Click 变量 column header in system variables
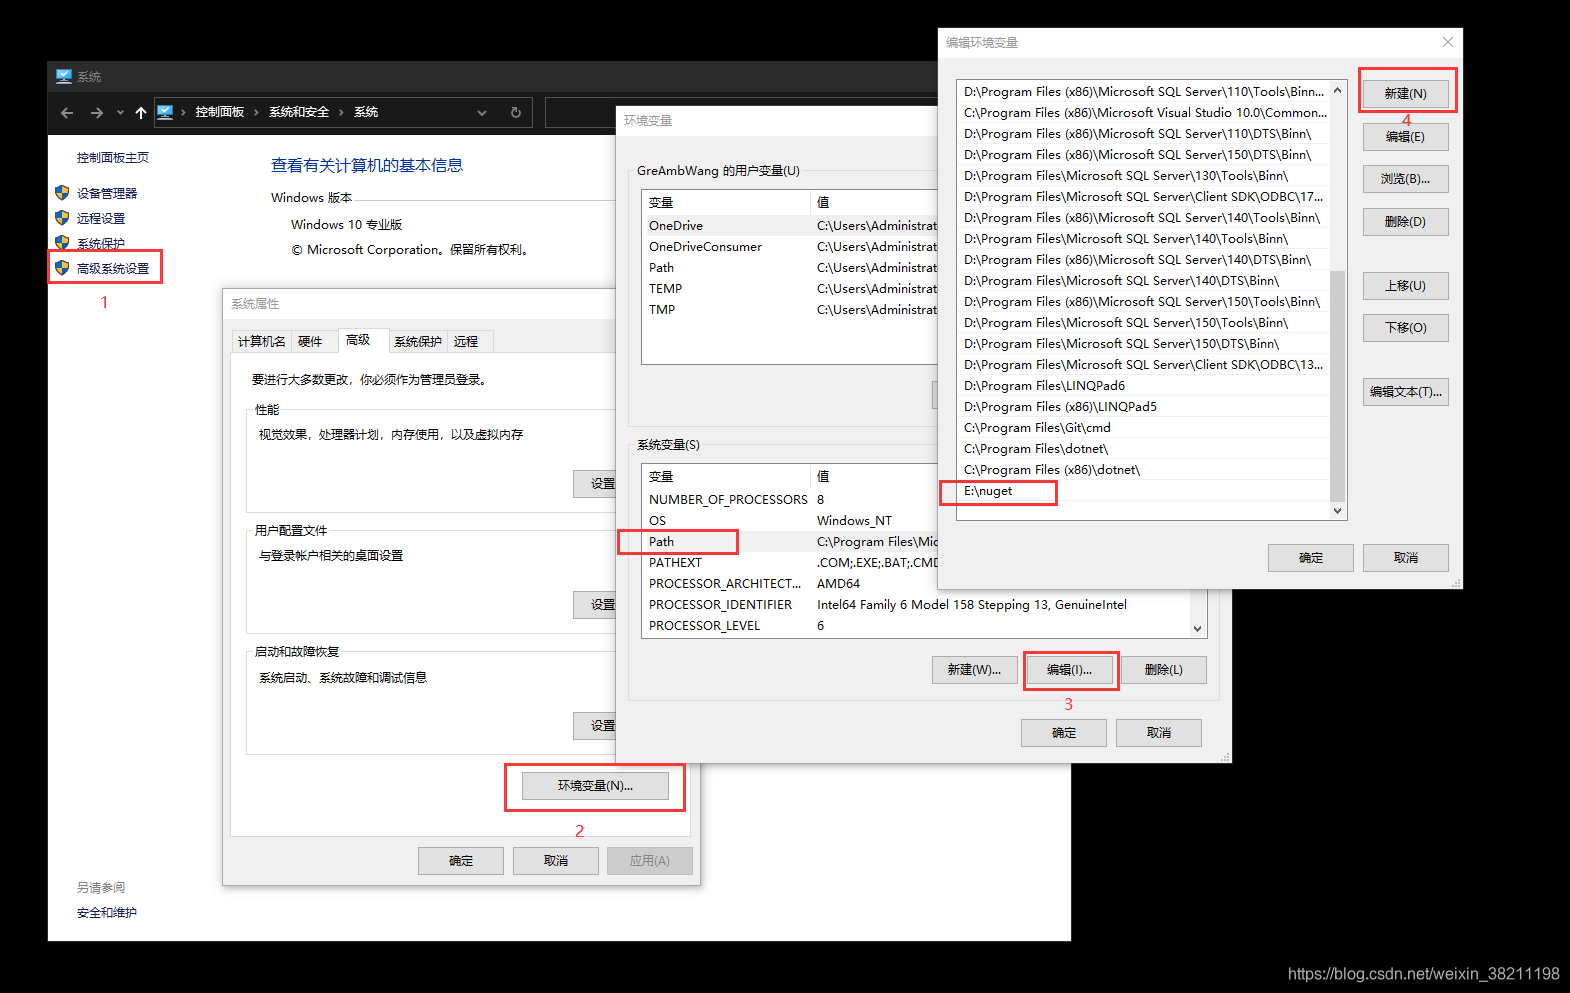1570x993 pixels. click(x=726, y=477)
